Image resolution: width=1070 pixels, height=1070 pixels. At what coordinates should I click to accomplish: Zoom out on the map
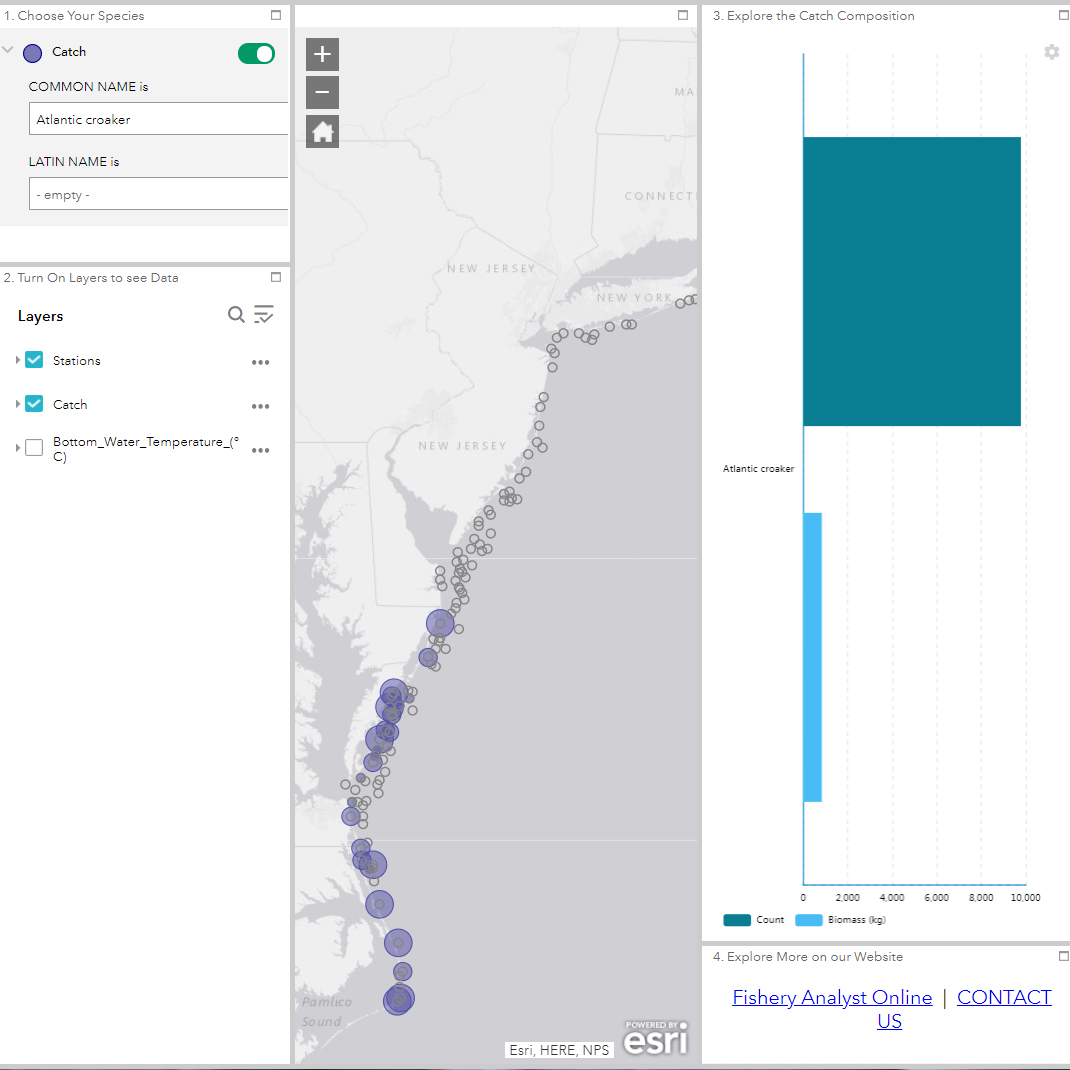click(x=322, y=93)
